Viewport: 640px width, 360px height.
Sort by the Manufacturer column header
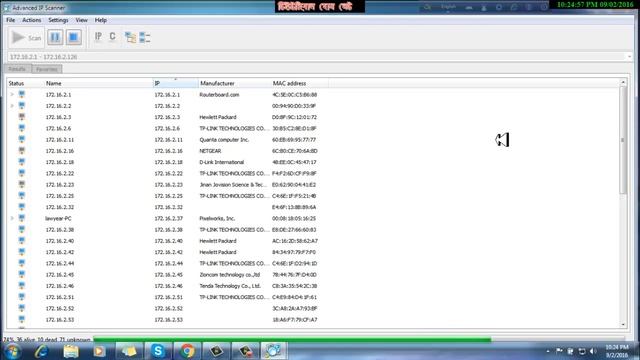(234, 83)
